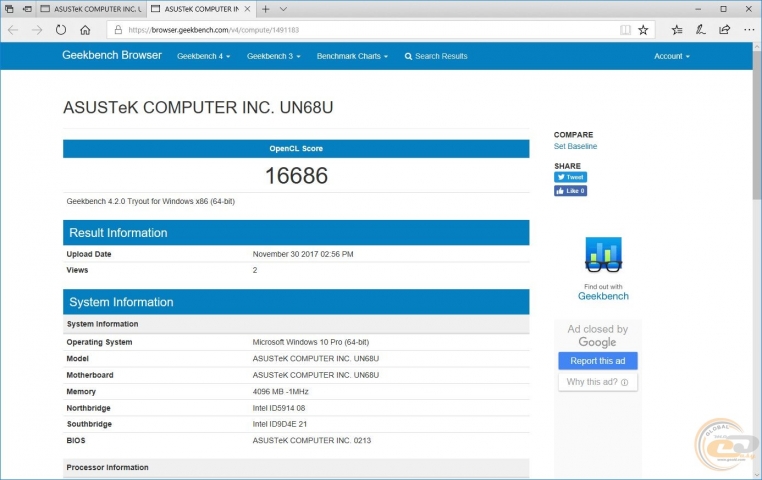Click the Why this ad? link
Viewport: 762px width, 480px height.
(x=598, y=382)
